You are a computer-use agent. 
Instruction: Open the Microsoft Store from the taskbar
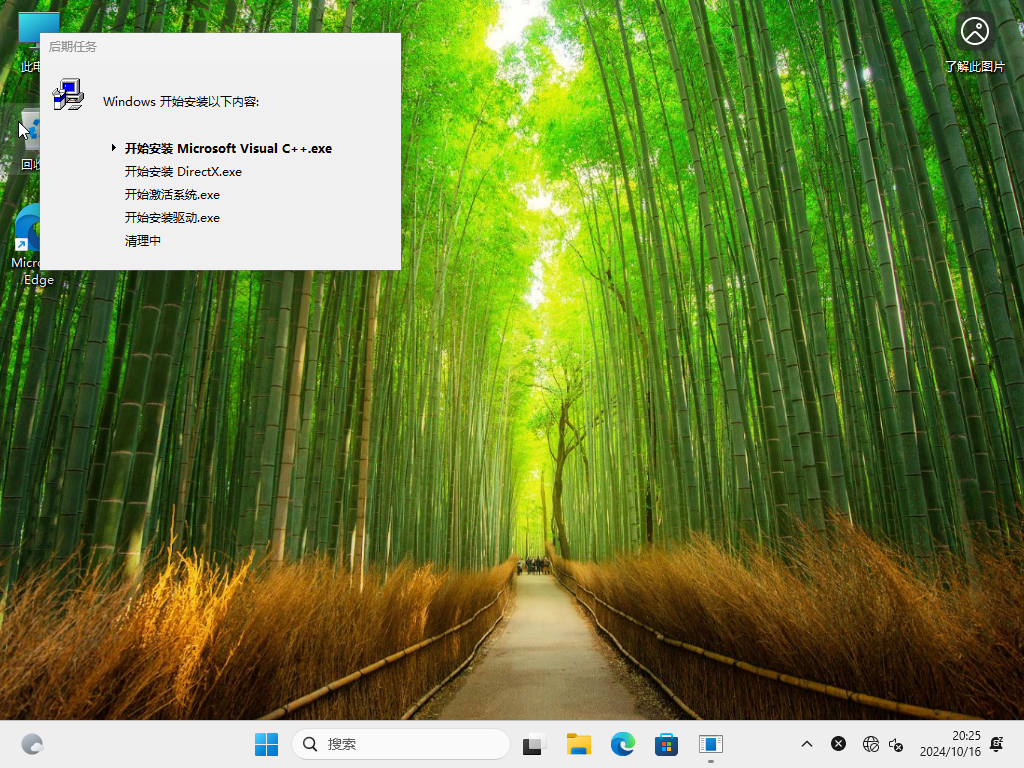[x=666, y=744]
